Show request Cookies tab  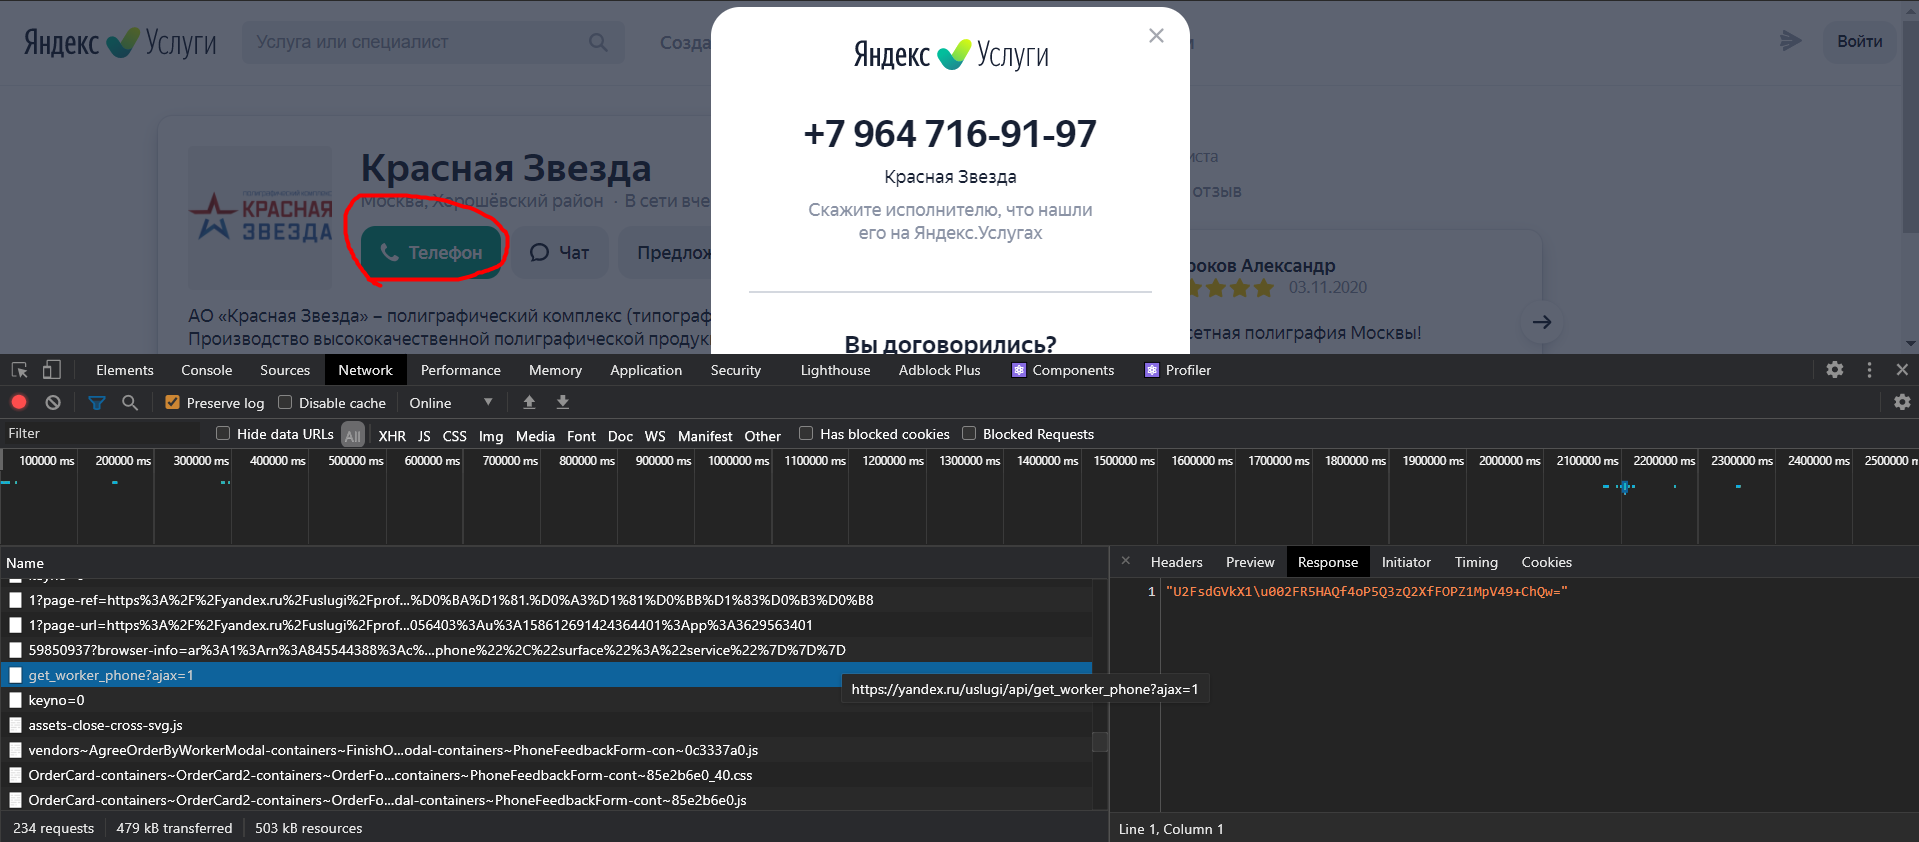point(1546,562)
